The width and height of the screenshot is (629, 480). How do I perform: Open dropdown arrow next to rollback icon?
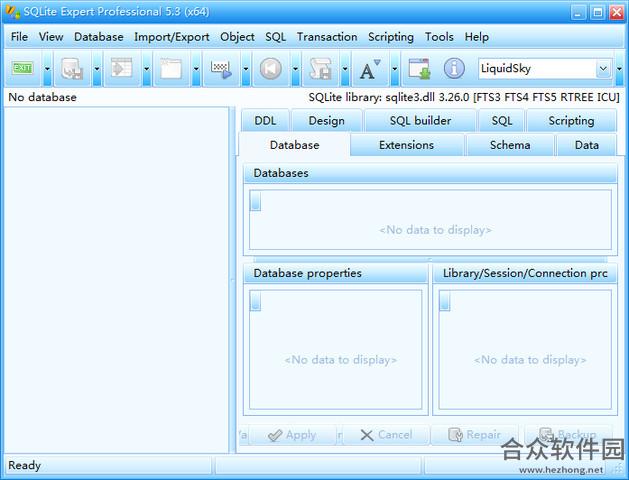click(x=295, y=69)
